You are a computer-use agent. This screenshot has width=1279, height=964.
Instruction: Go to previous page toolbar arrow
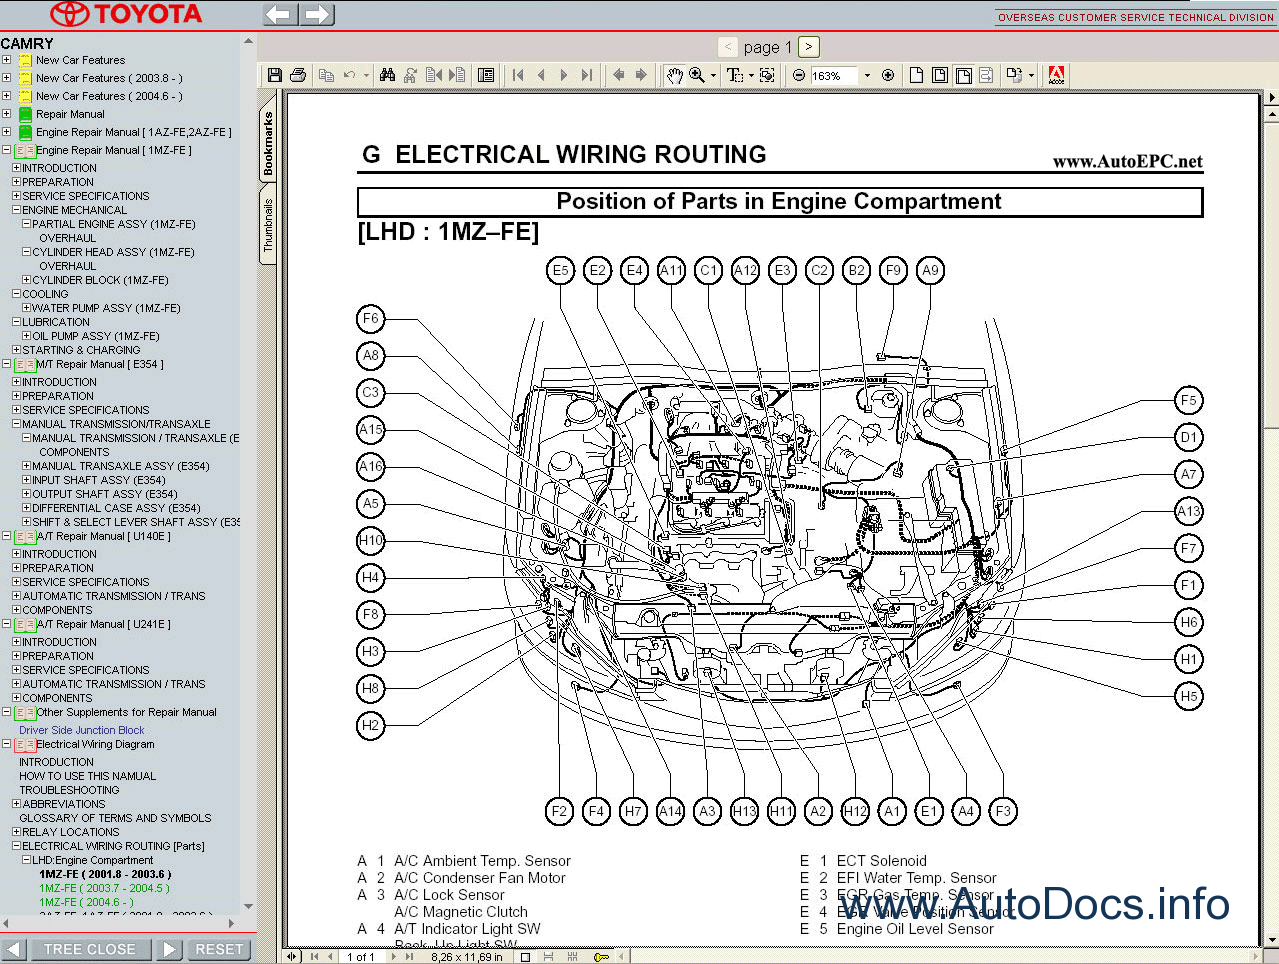point(541,75)
